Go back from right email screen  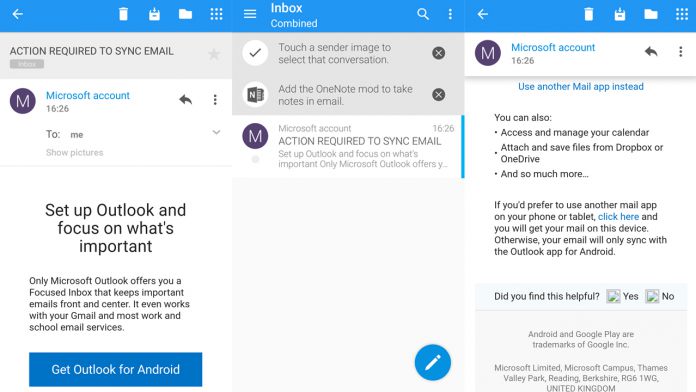(483, 14)
